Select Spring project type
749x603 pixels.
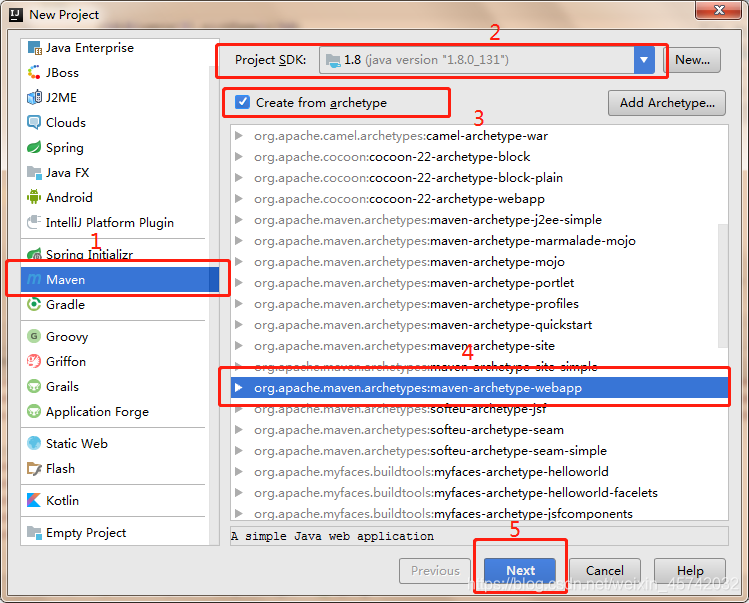point(115,147)
